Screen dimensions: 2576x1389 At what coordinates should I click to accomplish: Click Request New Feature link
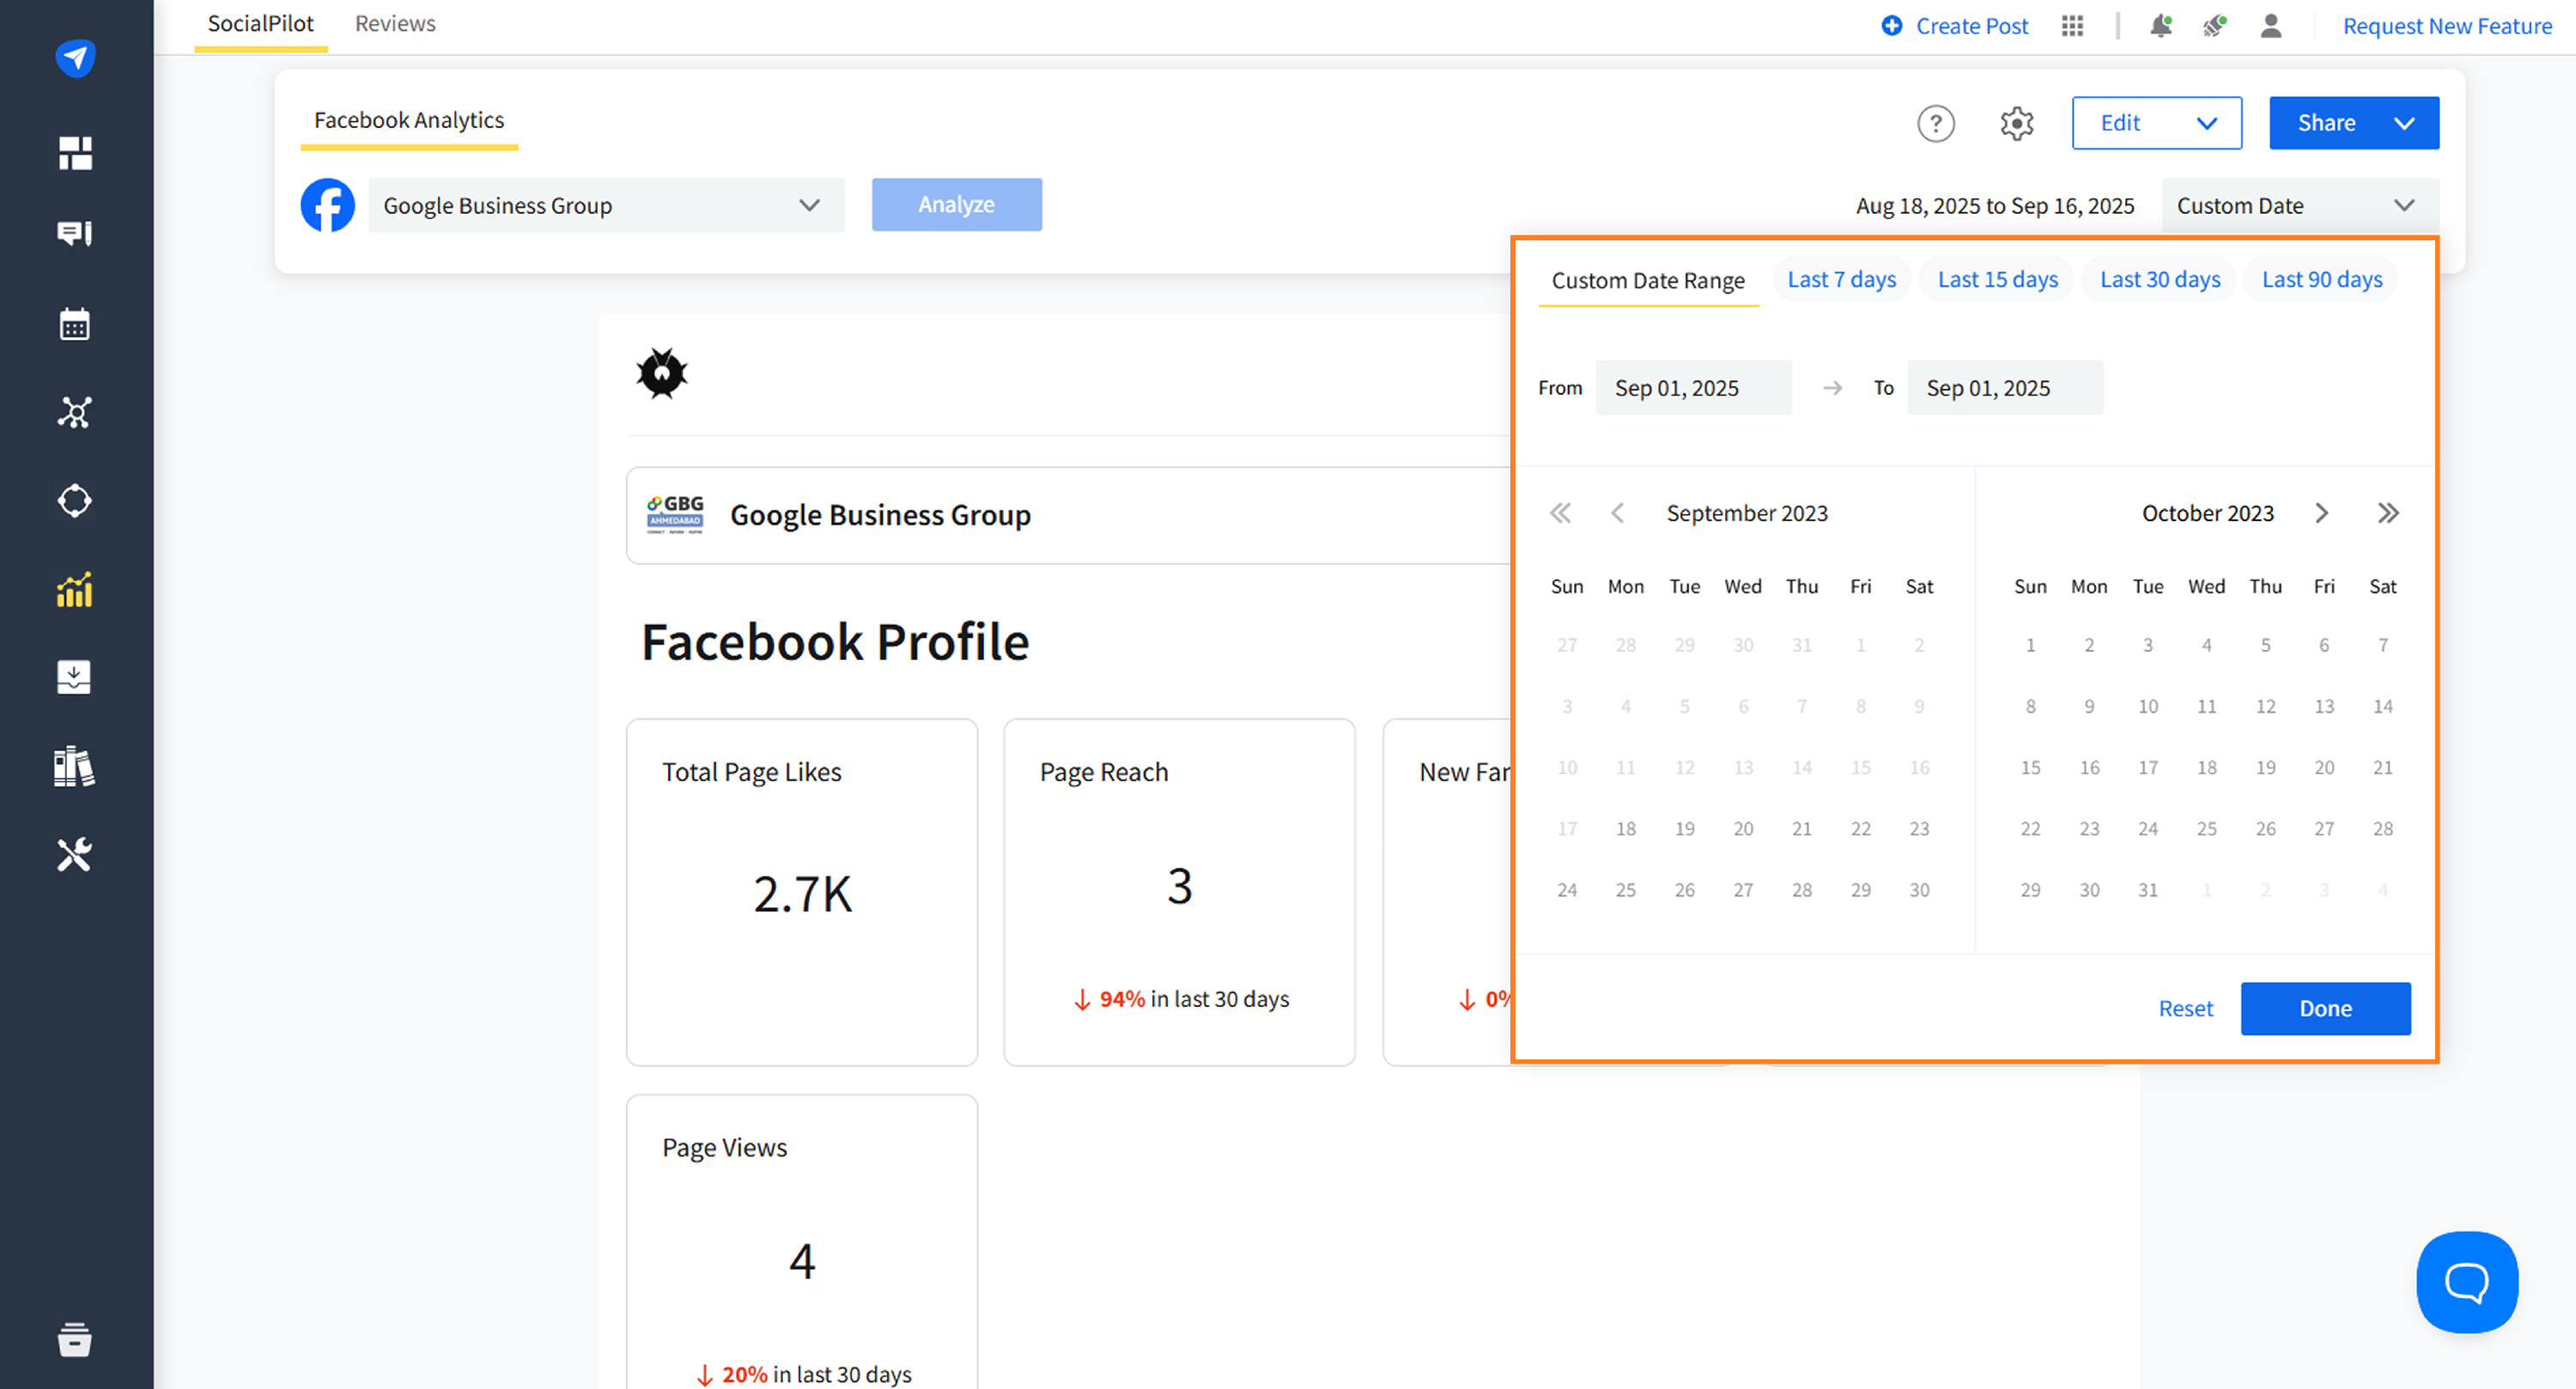coord(2447,26)
